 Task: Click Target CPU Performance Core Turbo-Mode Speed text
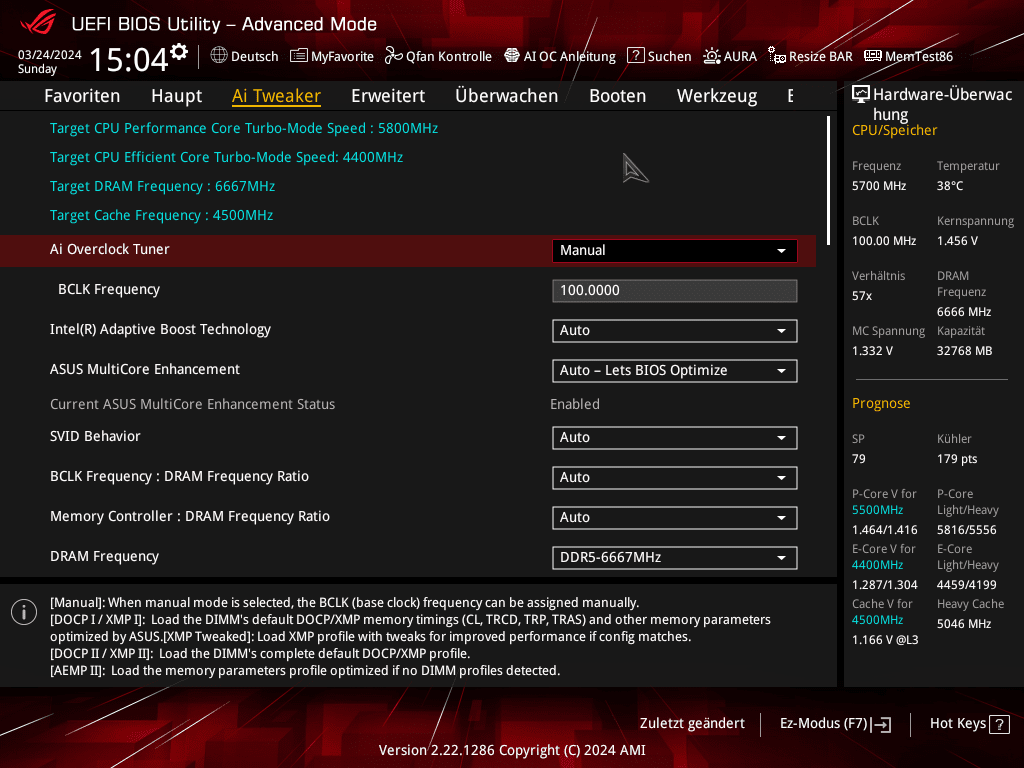coord(244,129)
